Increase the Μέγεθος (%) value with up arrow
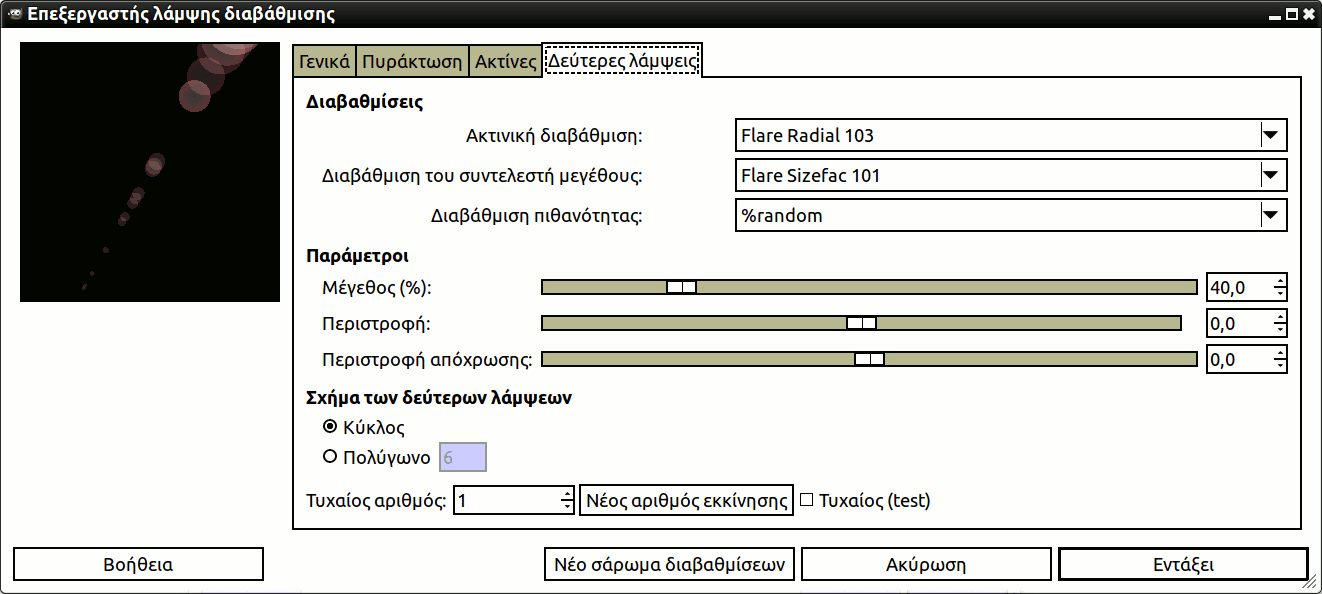This screenshot has height=594, width=1322. [x=1279, y=282]
